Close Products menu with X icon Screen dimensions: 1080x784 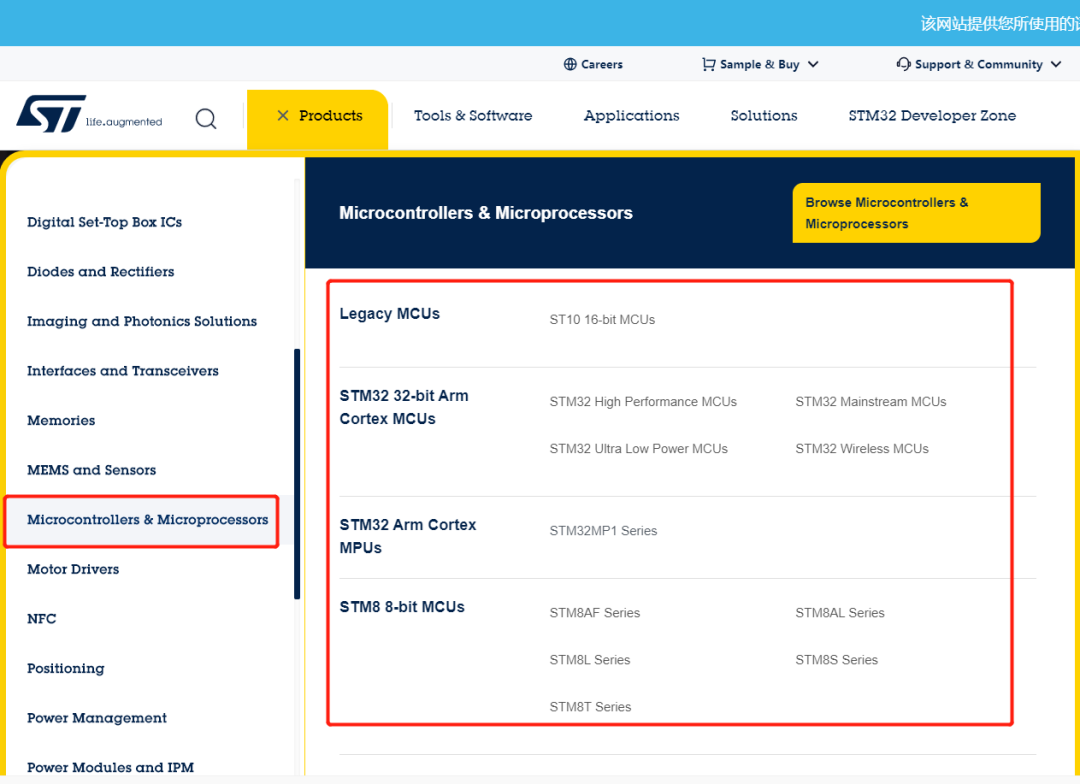(282, 116)
